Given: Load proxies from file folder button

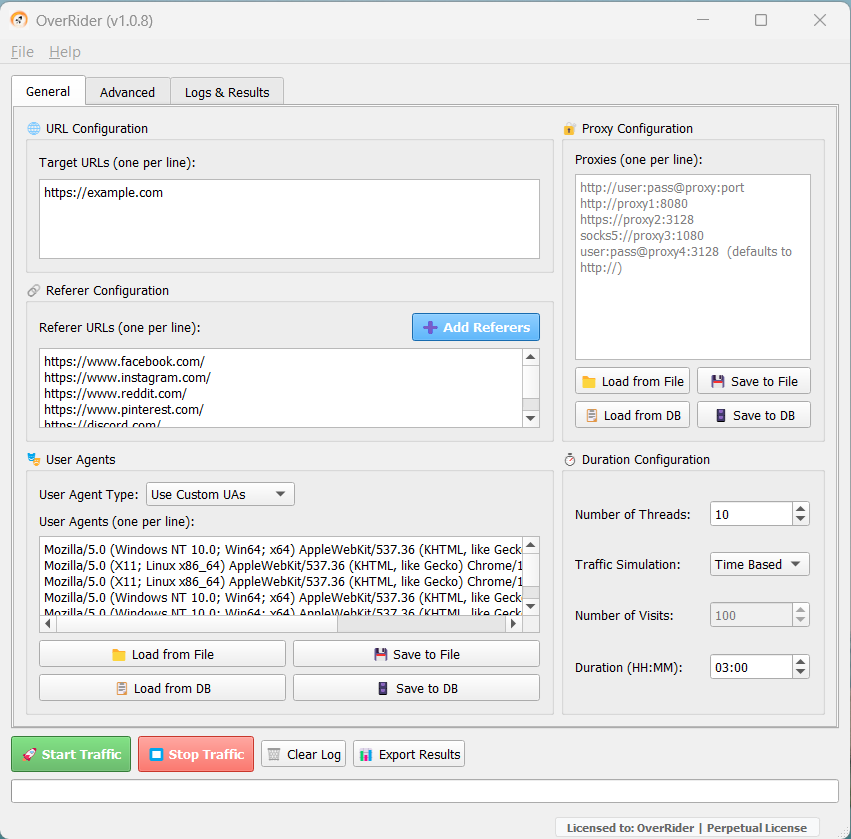Looking at the screenshot, I should [632, 381].
